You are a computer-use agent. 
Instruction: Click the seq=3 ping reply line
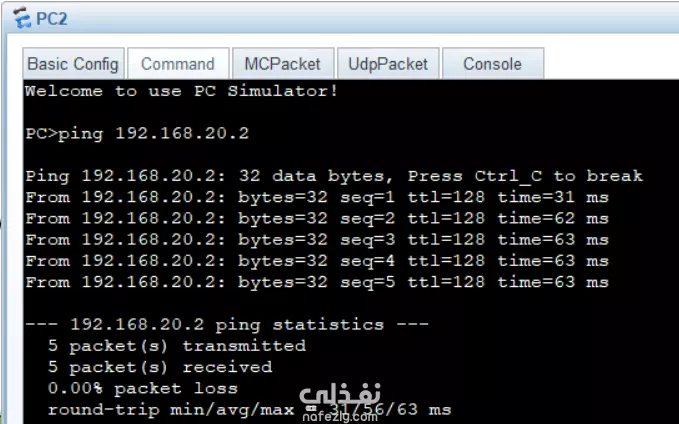pyautogui.click(x=316, y=240)
